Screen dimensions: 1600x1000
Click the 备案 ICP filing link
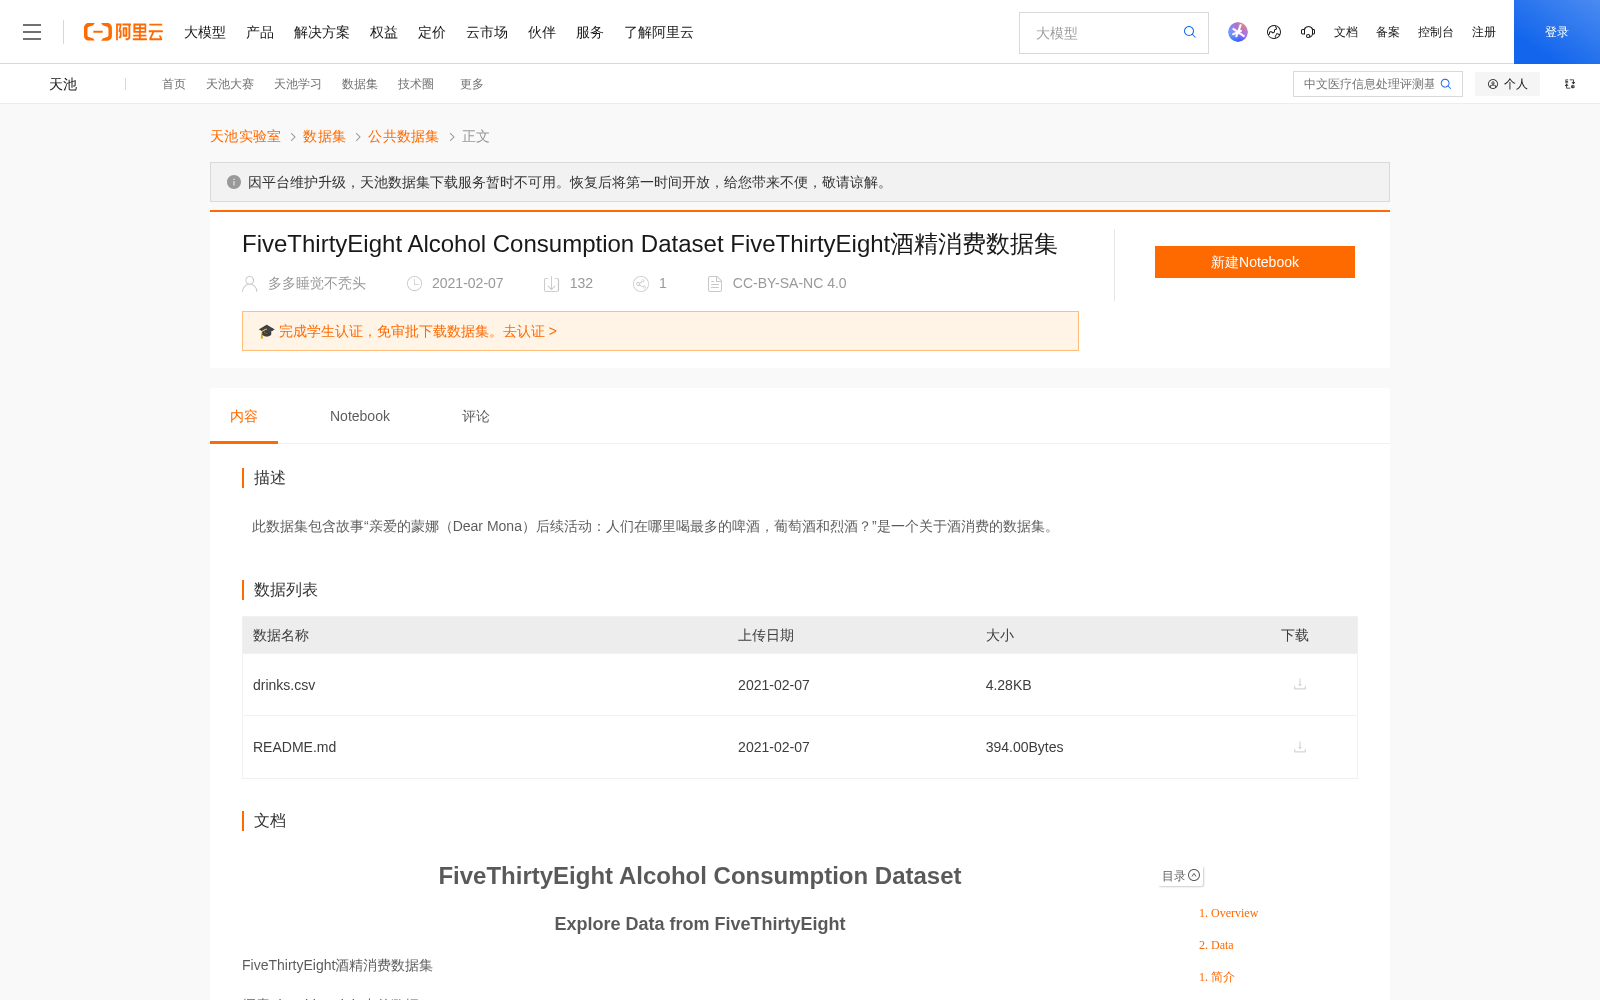(x=1388, y=32)
